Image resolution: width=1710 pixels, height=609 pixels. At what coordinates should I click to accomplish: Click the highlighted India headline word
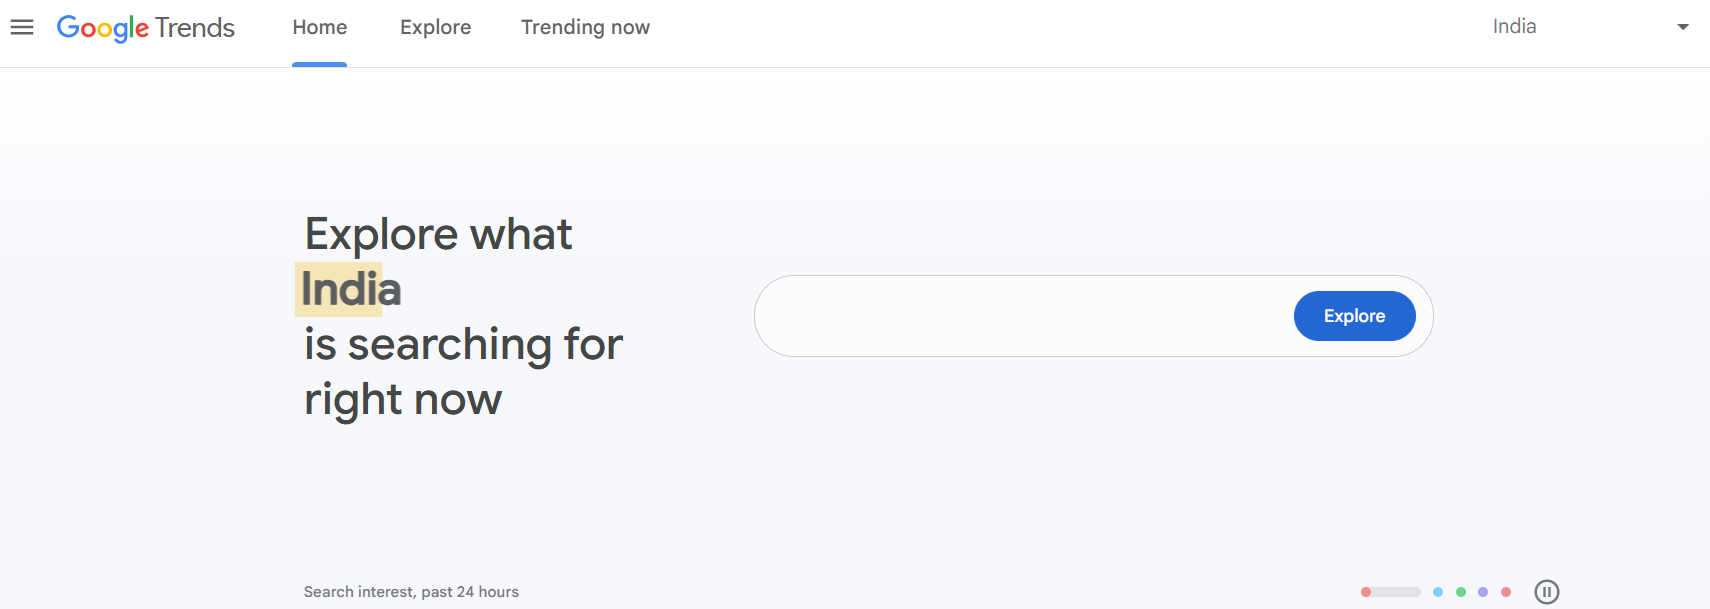click(x=351, y=289)
